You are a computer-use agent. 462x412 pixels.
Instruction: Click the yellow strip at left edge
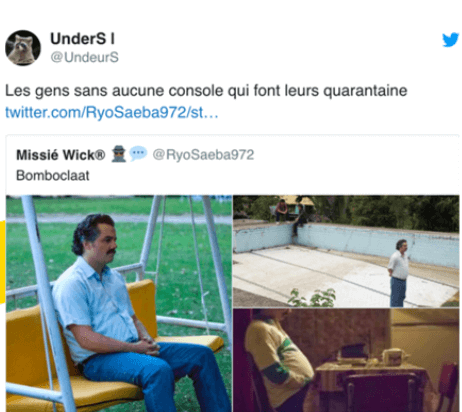[x=2, y=262]
